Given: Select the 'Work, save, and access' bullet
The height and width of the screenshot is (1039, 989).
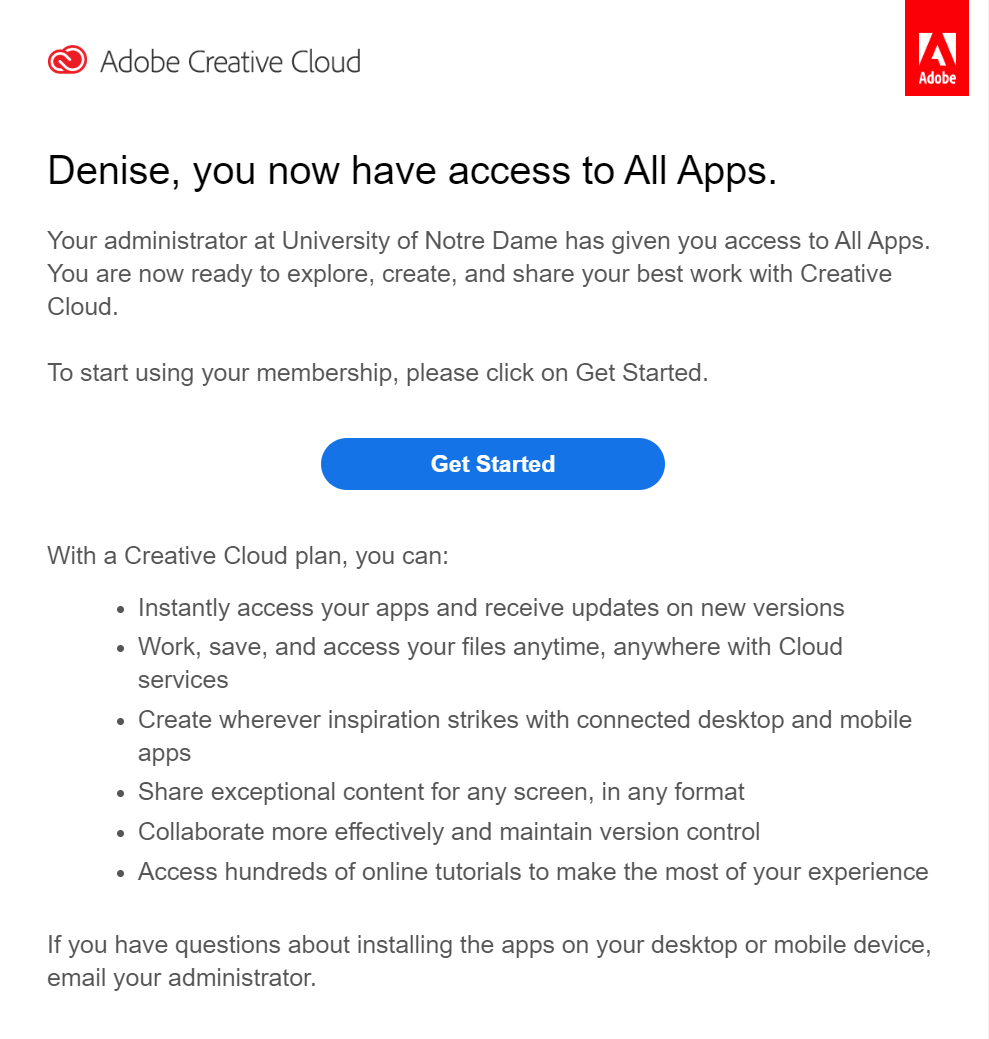Looking at the screenshot, I should click(x=490, y=663).
